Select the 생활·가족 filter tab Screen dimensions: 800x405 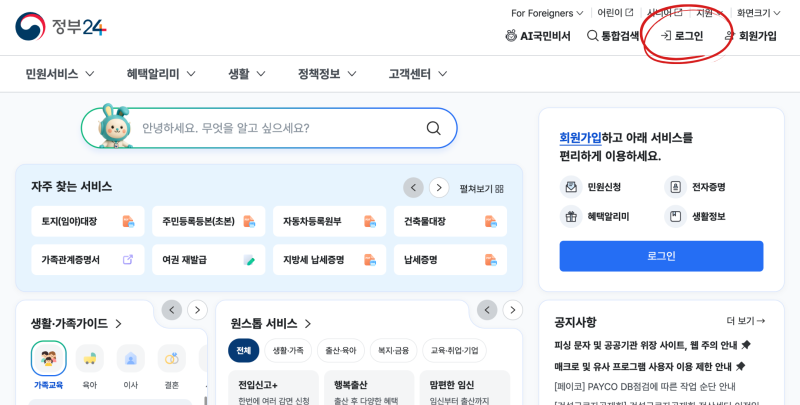(288, 350)
